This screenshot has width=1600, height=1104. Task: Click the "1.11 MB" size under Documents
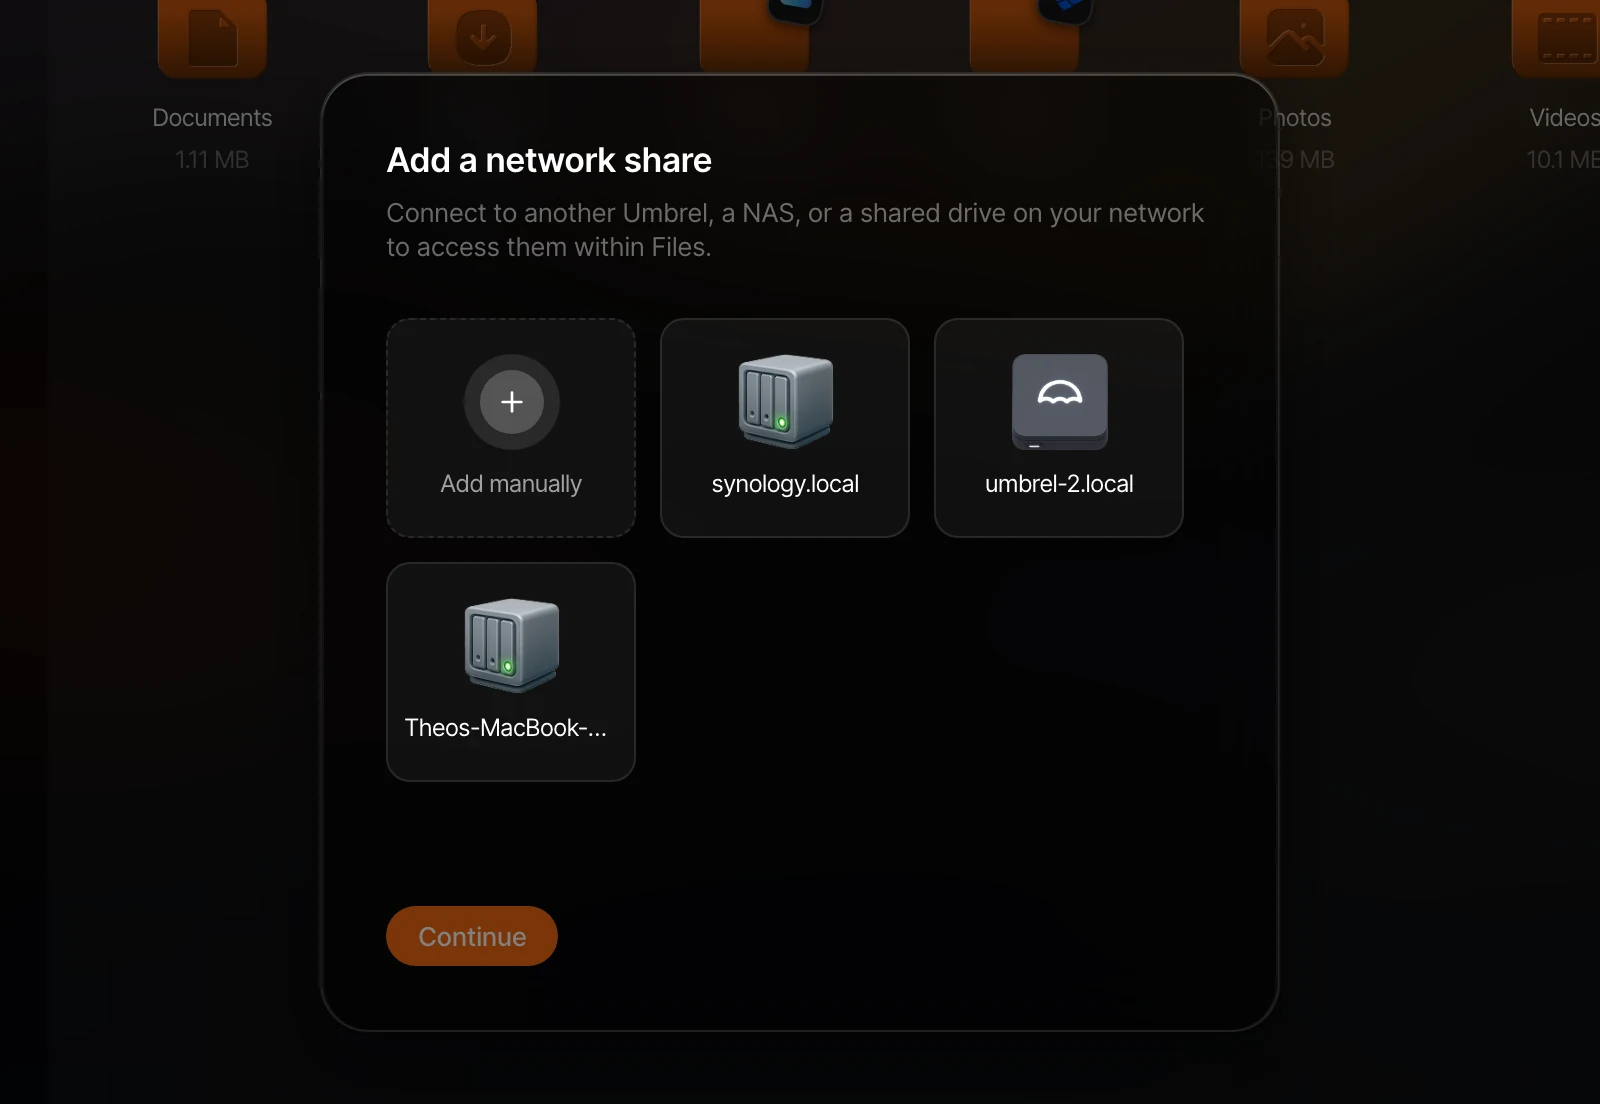click(212, 160)
